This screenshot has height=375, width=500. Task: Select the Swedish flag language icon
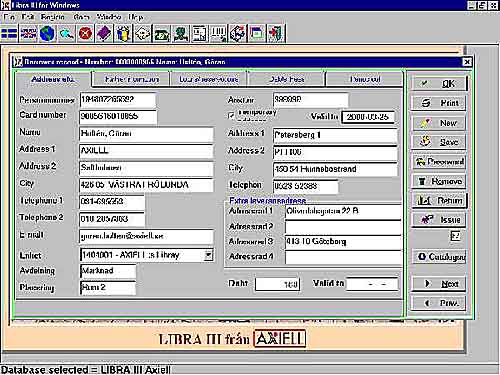click(x=9, y=34)
